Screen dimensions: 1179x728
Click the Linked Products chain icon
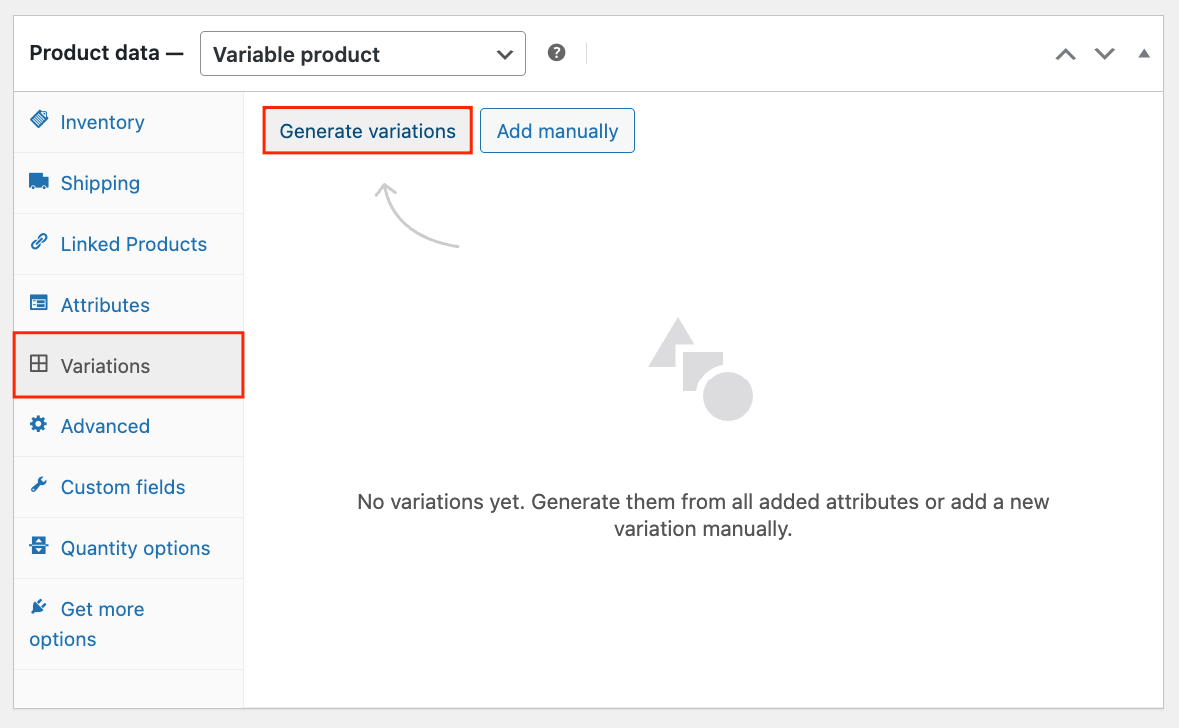(x=39, y=241)
